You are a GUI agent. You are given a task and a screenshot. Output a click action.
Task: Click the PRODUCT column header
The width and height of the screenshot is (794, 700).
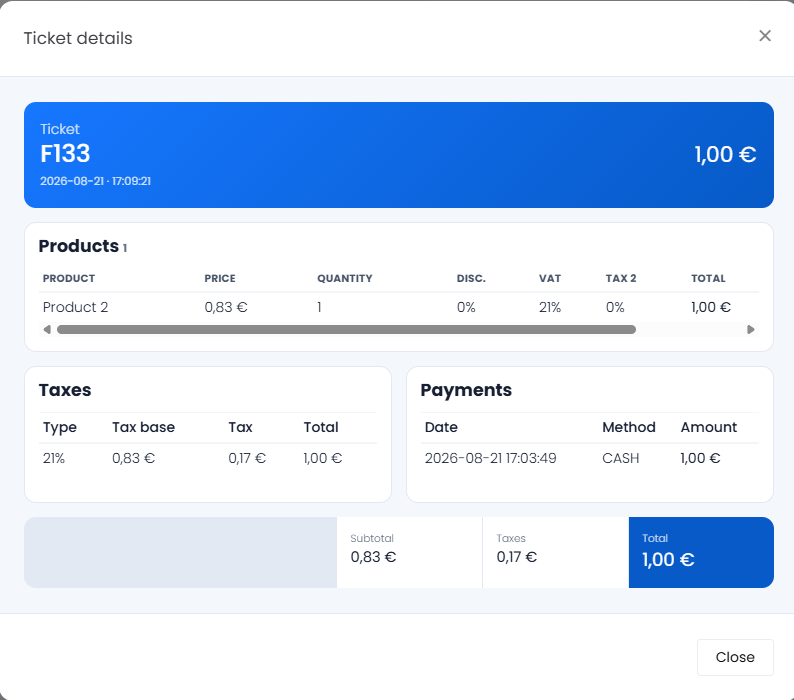pyautogui.click(x=69, y=278)
